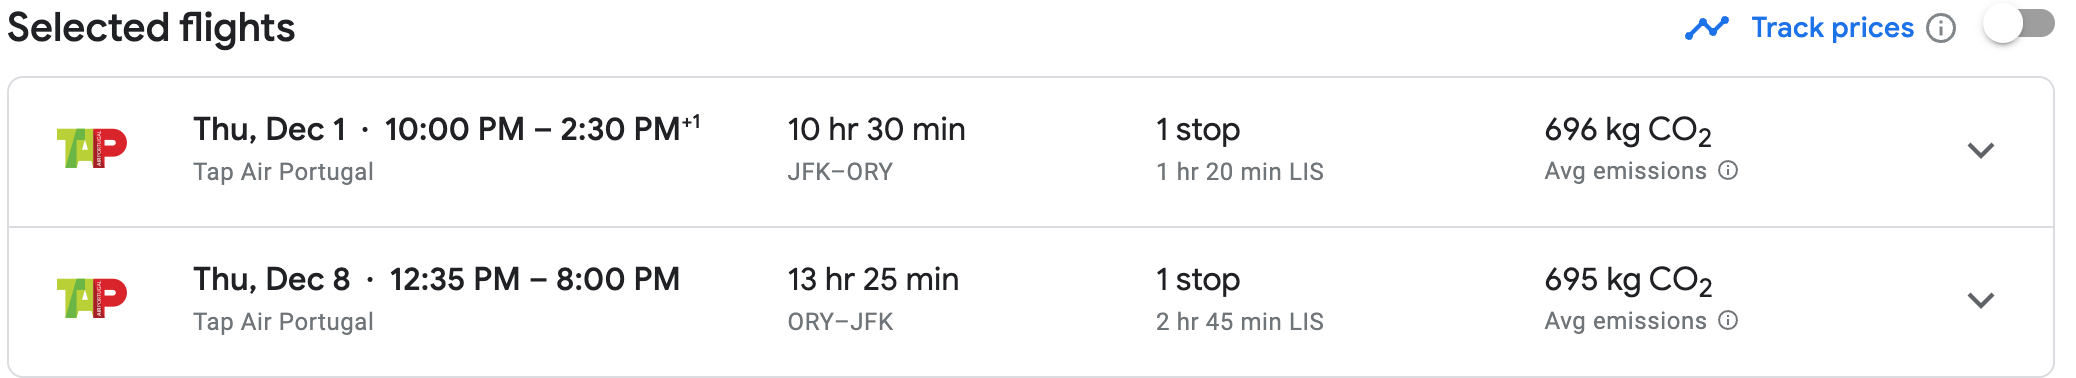Click the 2 hr 45 min LIS layover
This screenshot has width=2076, height=378.
point(1239,322)
